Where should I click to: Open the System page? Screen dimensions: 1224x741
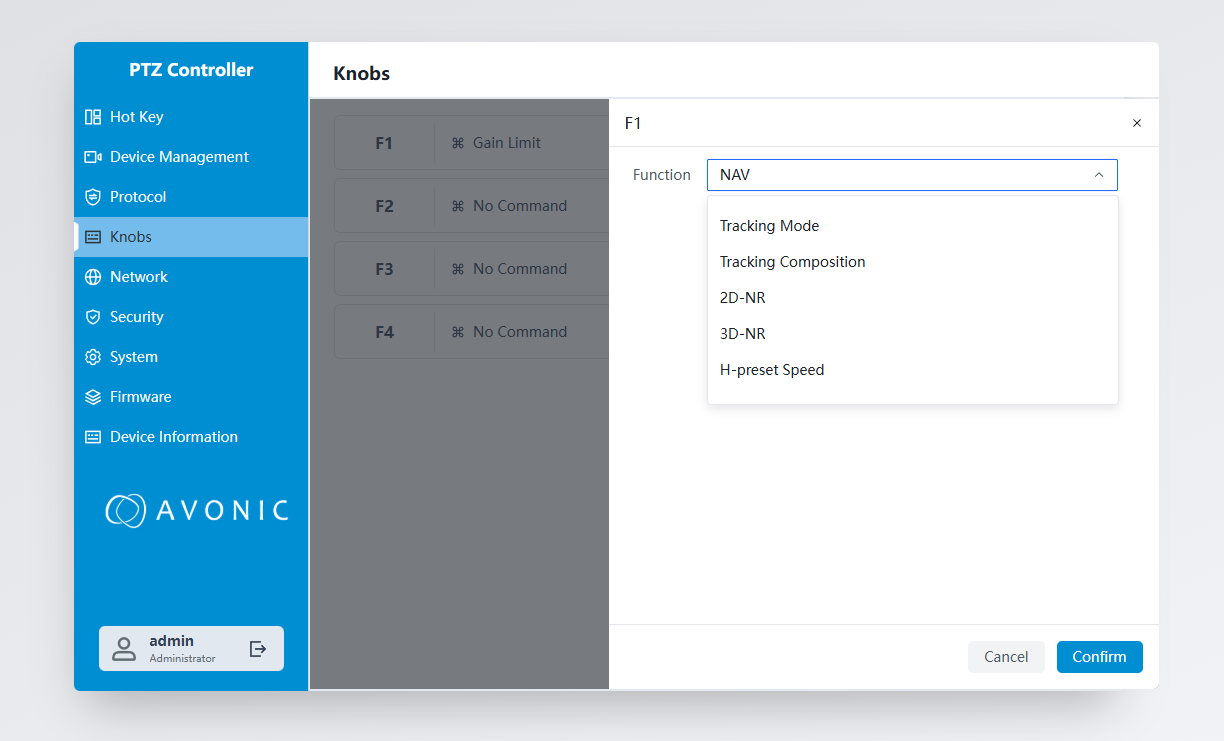click(191, 357)
